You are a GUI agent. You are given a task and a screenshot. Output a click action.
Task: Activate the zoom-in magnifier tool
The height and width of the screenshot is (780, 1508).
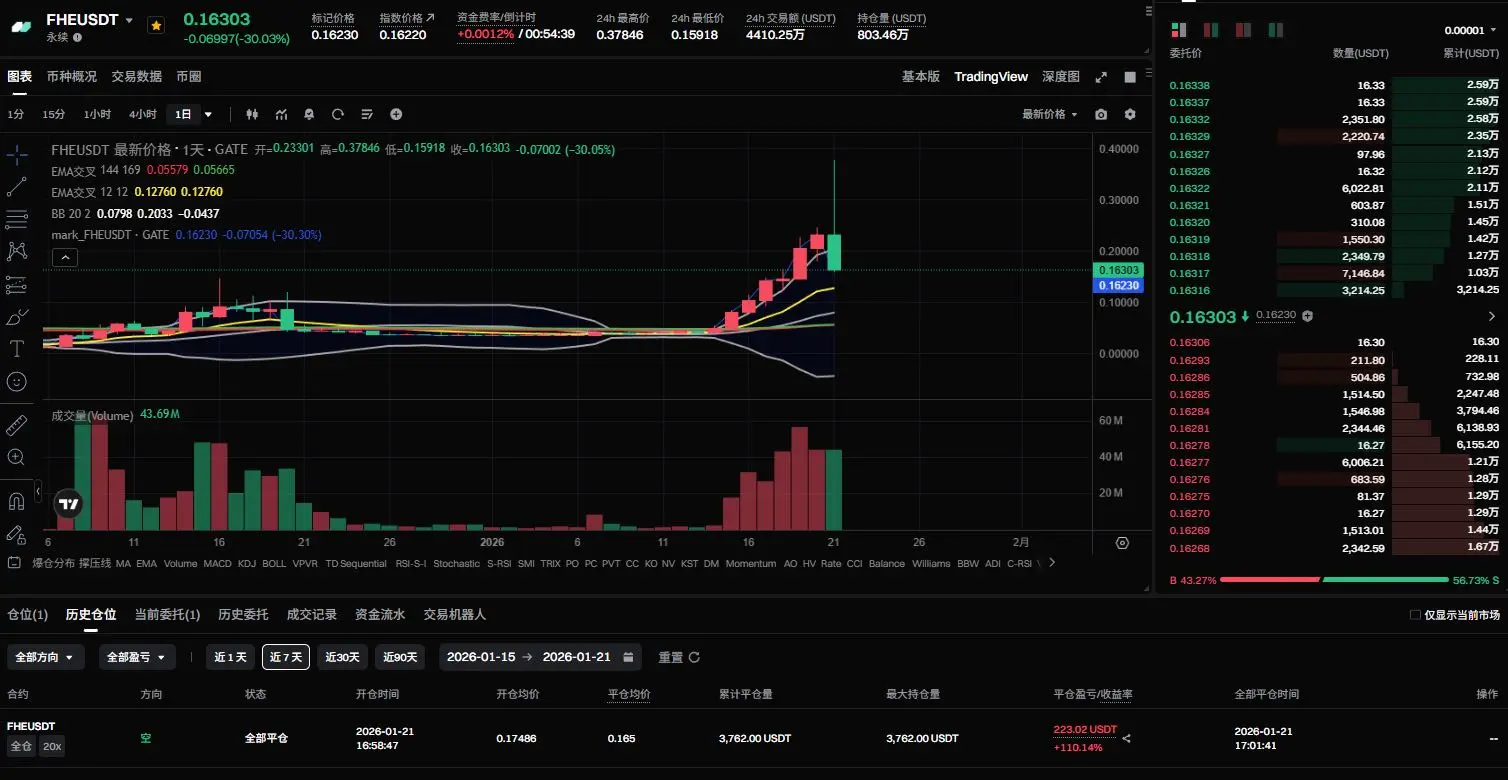(17, 457)
